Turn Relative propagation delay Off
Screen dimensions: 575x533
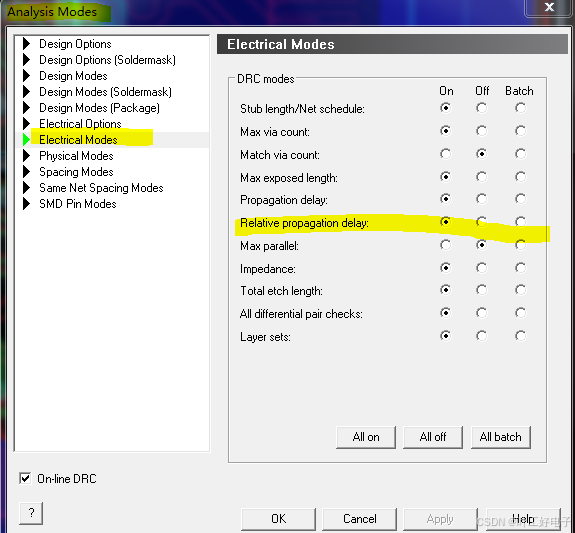[481, 222]
